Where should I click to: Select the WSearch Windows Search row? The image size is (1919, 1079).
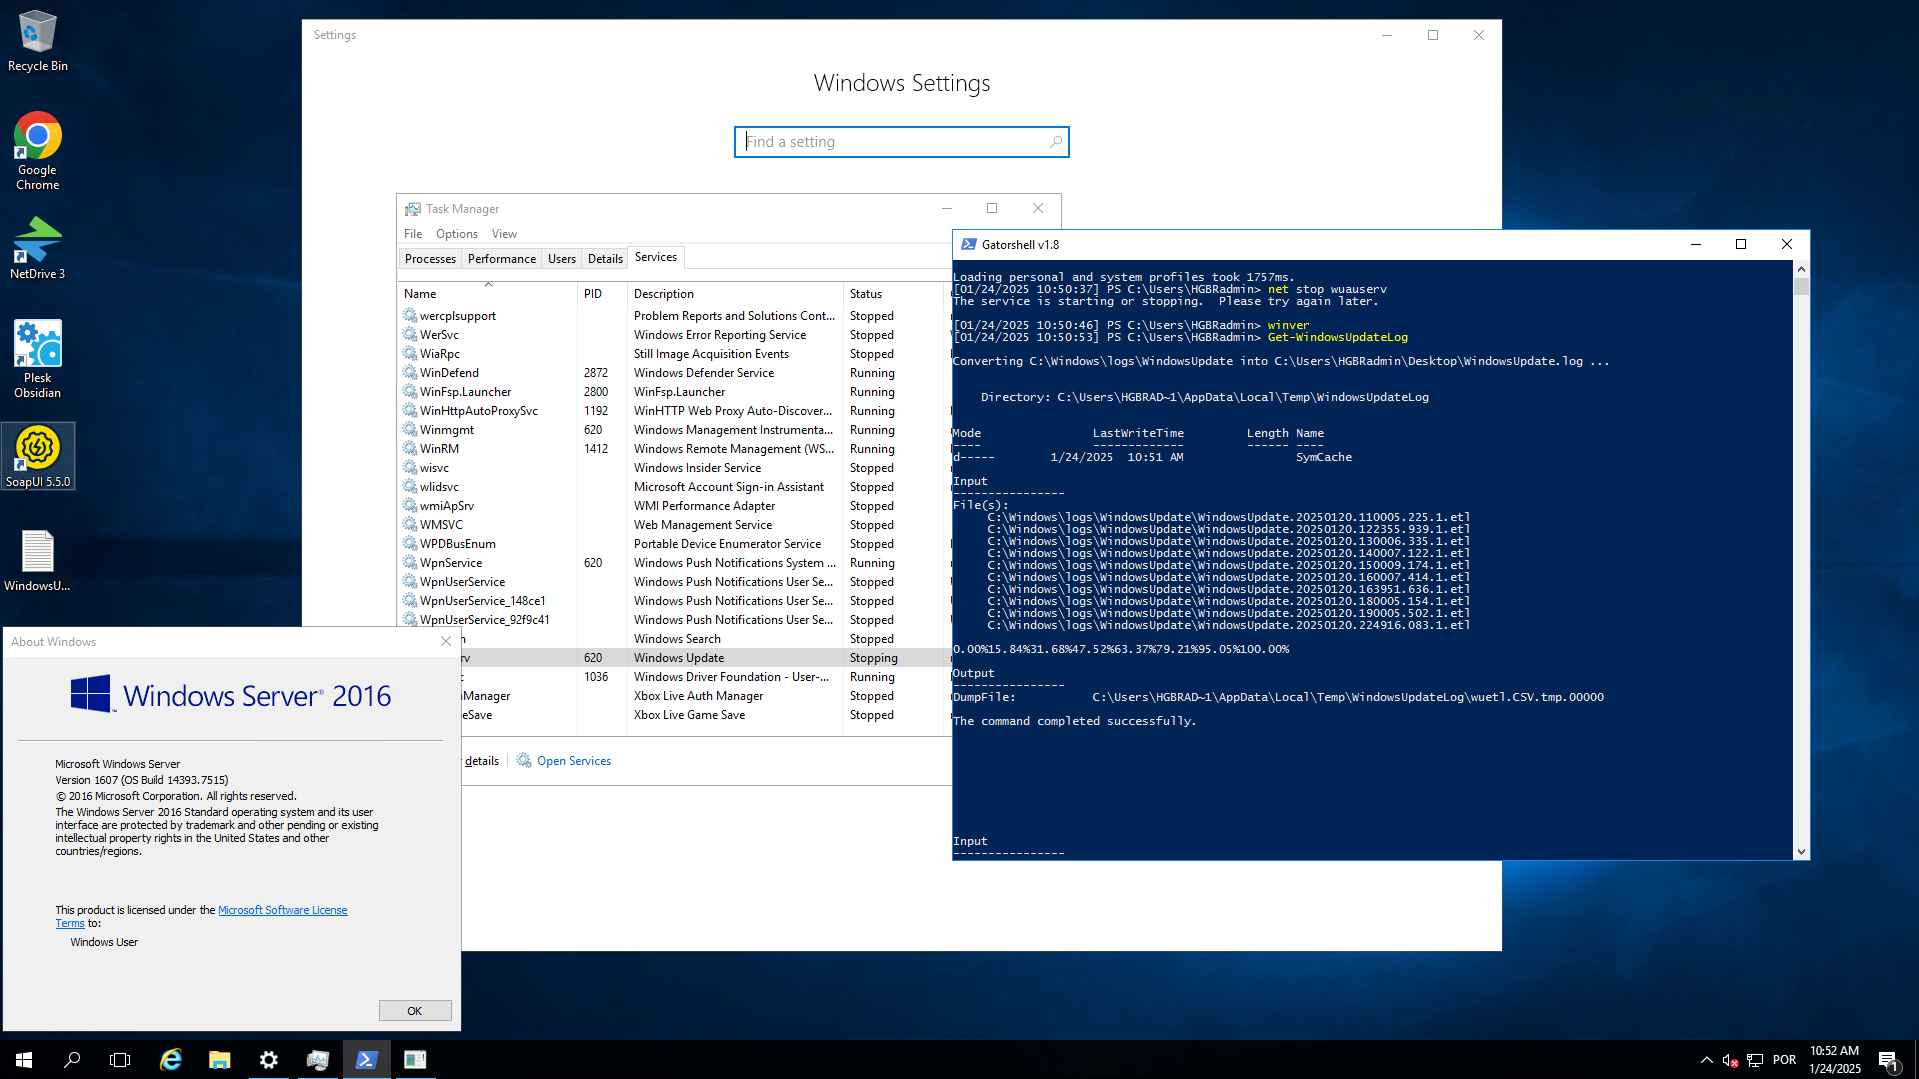706,639
